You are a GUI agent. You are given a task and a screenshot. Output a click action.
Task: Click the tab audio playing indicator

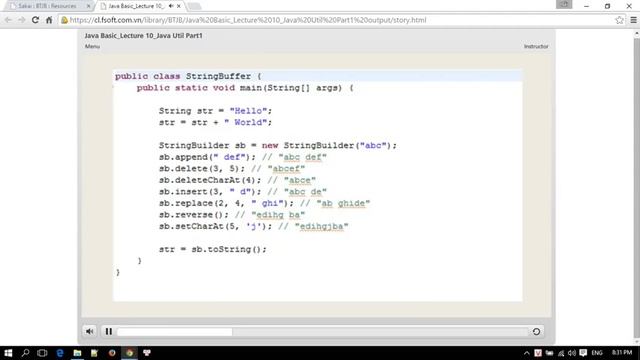click(171, 6)
